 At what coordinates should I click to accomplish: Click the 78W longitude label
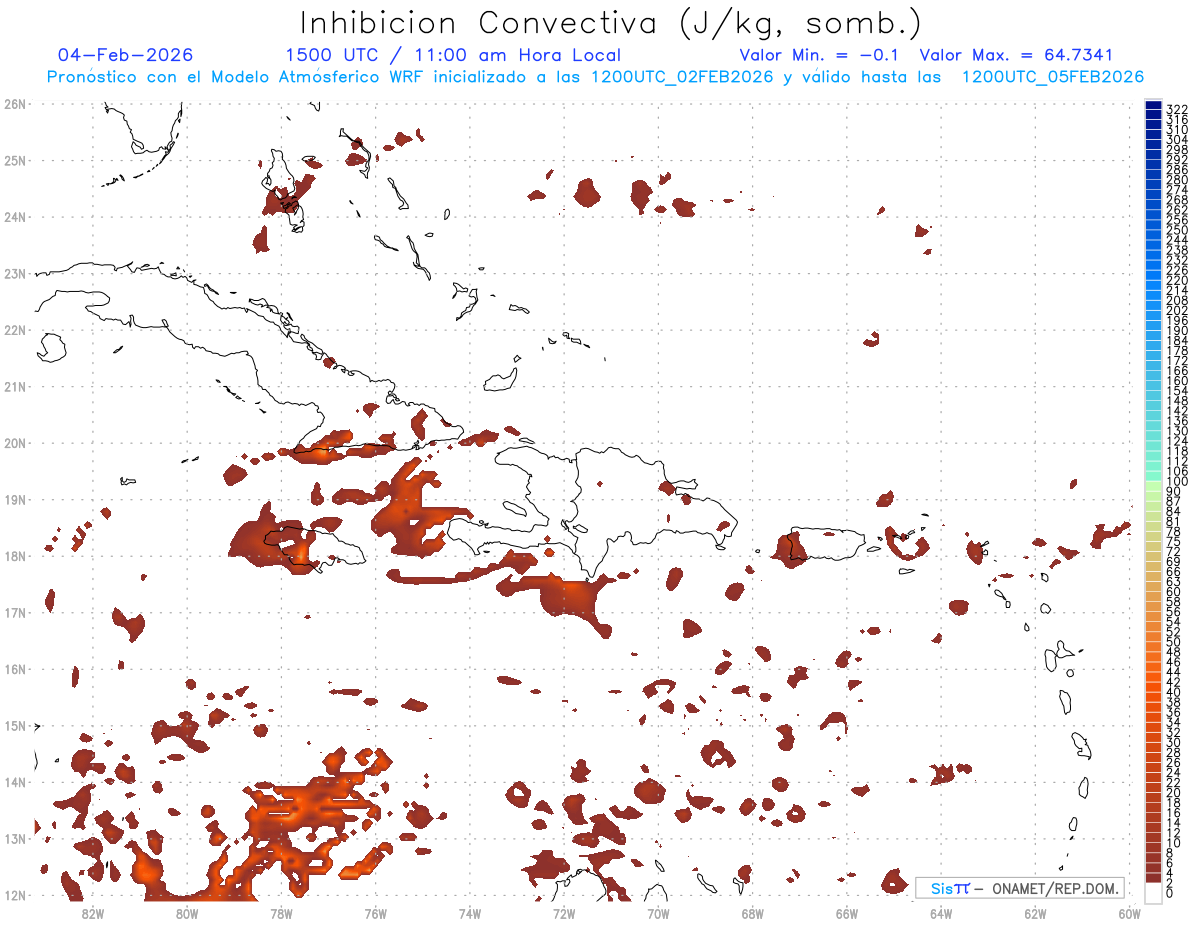pos(281,913)
